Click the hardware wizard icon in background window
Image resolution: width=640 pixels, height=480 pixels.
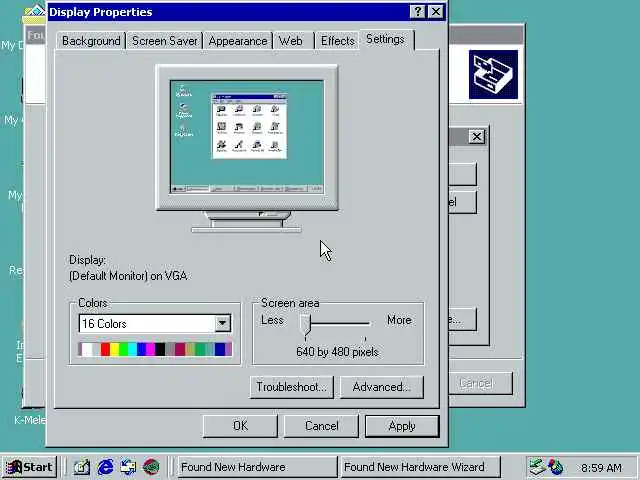(x=493, y=75)
